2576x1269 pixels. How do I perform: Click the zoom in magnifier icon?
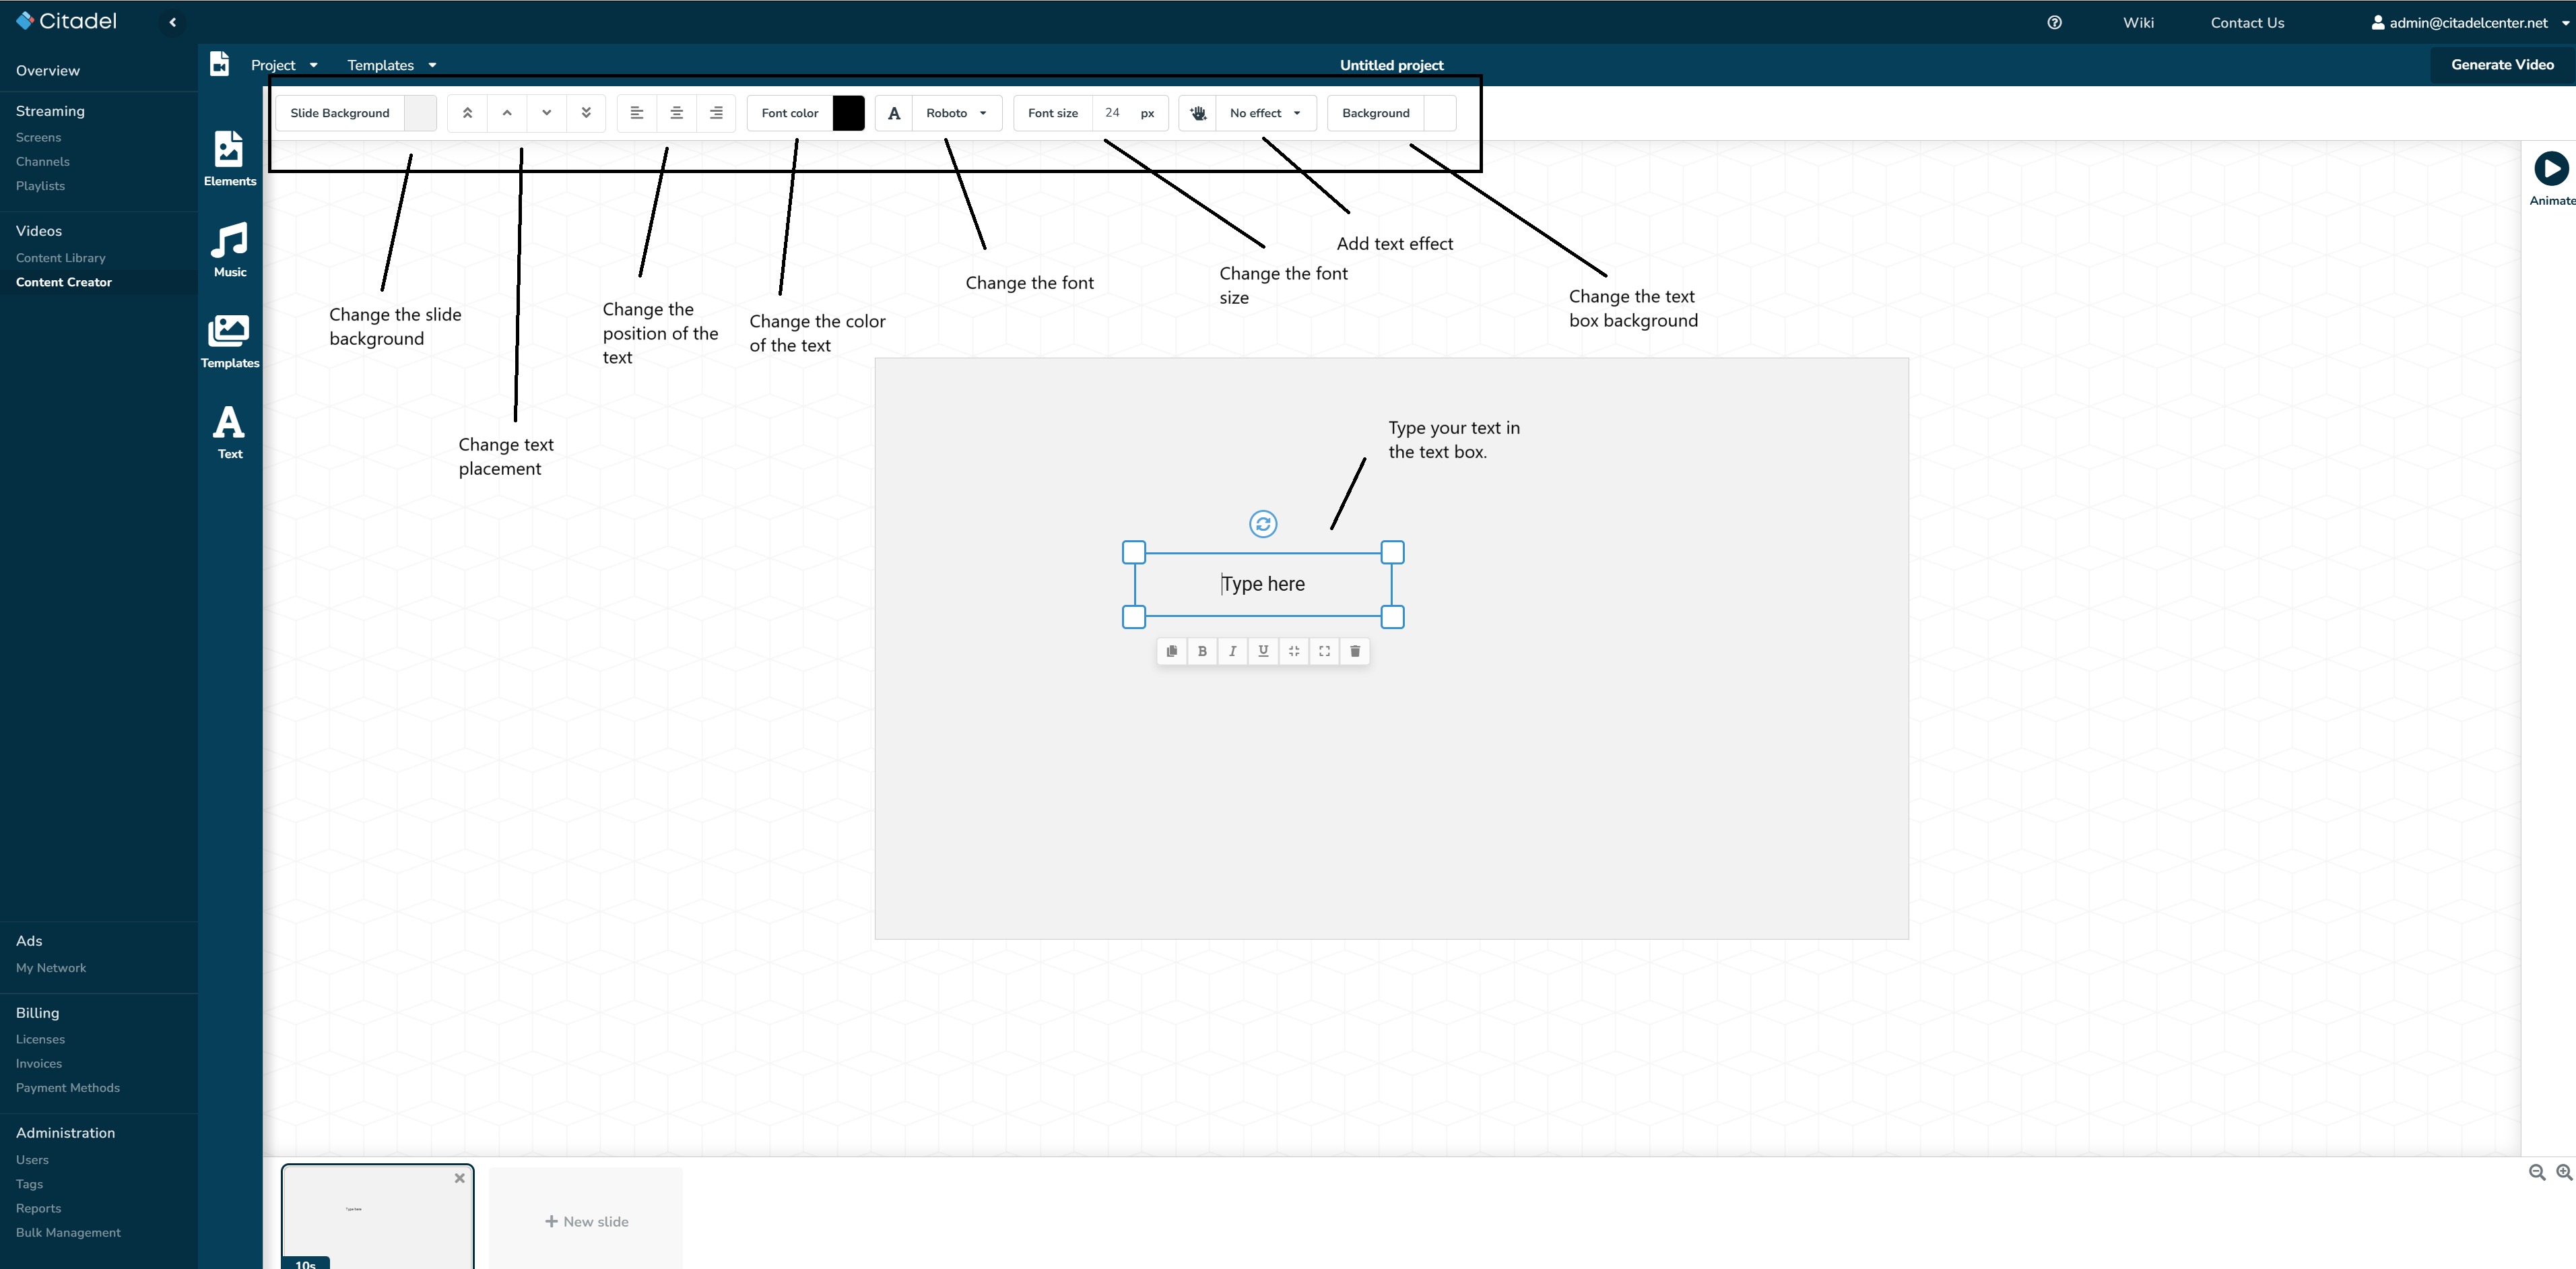coord(2564,1172)
